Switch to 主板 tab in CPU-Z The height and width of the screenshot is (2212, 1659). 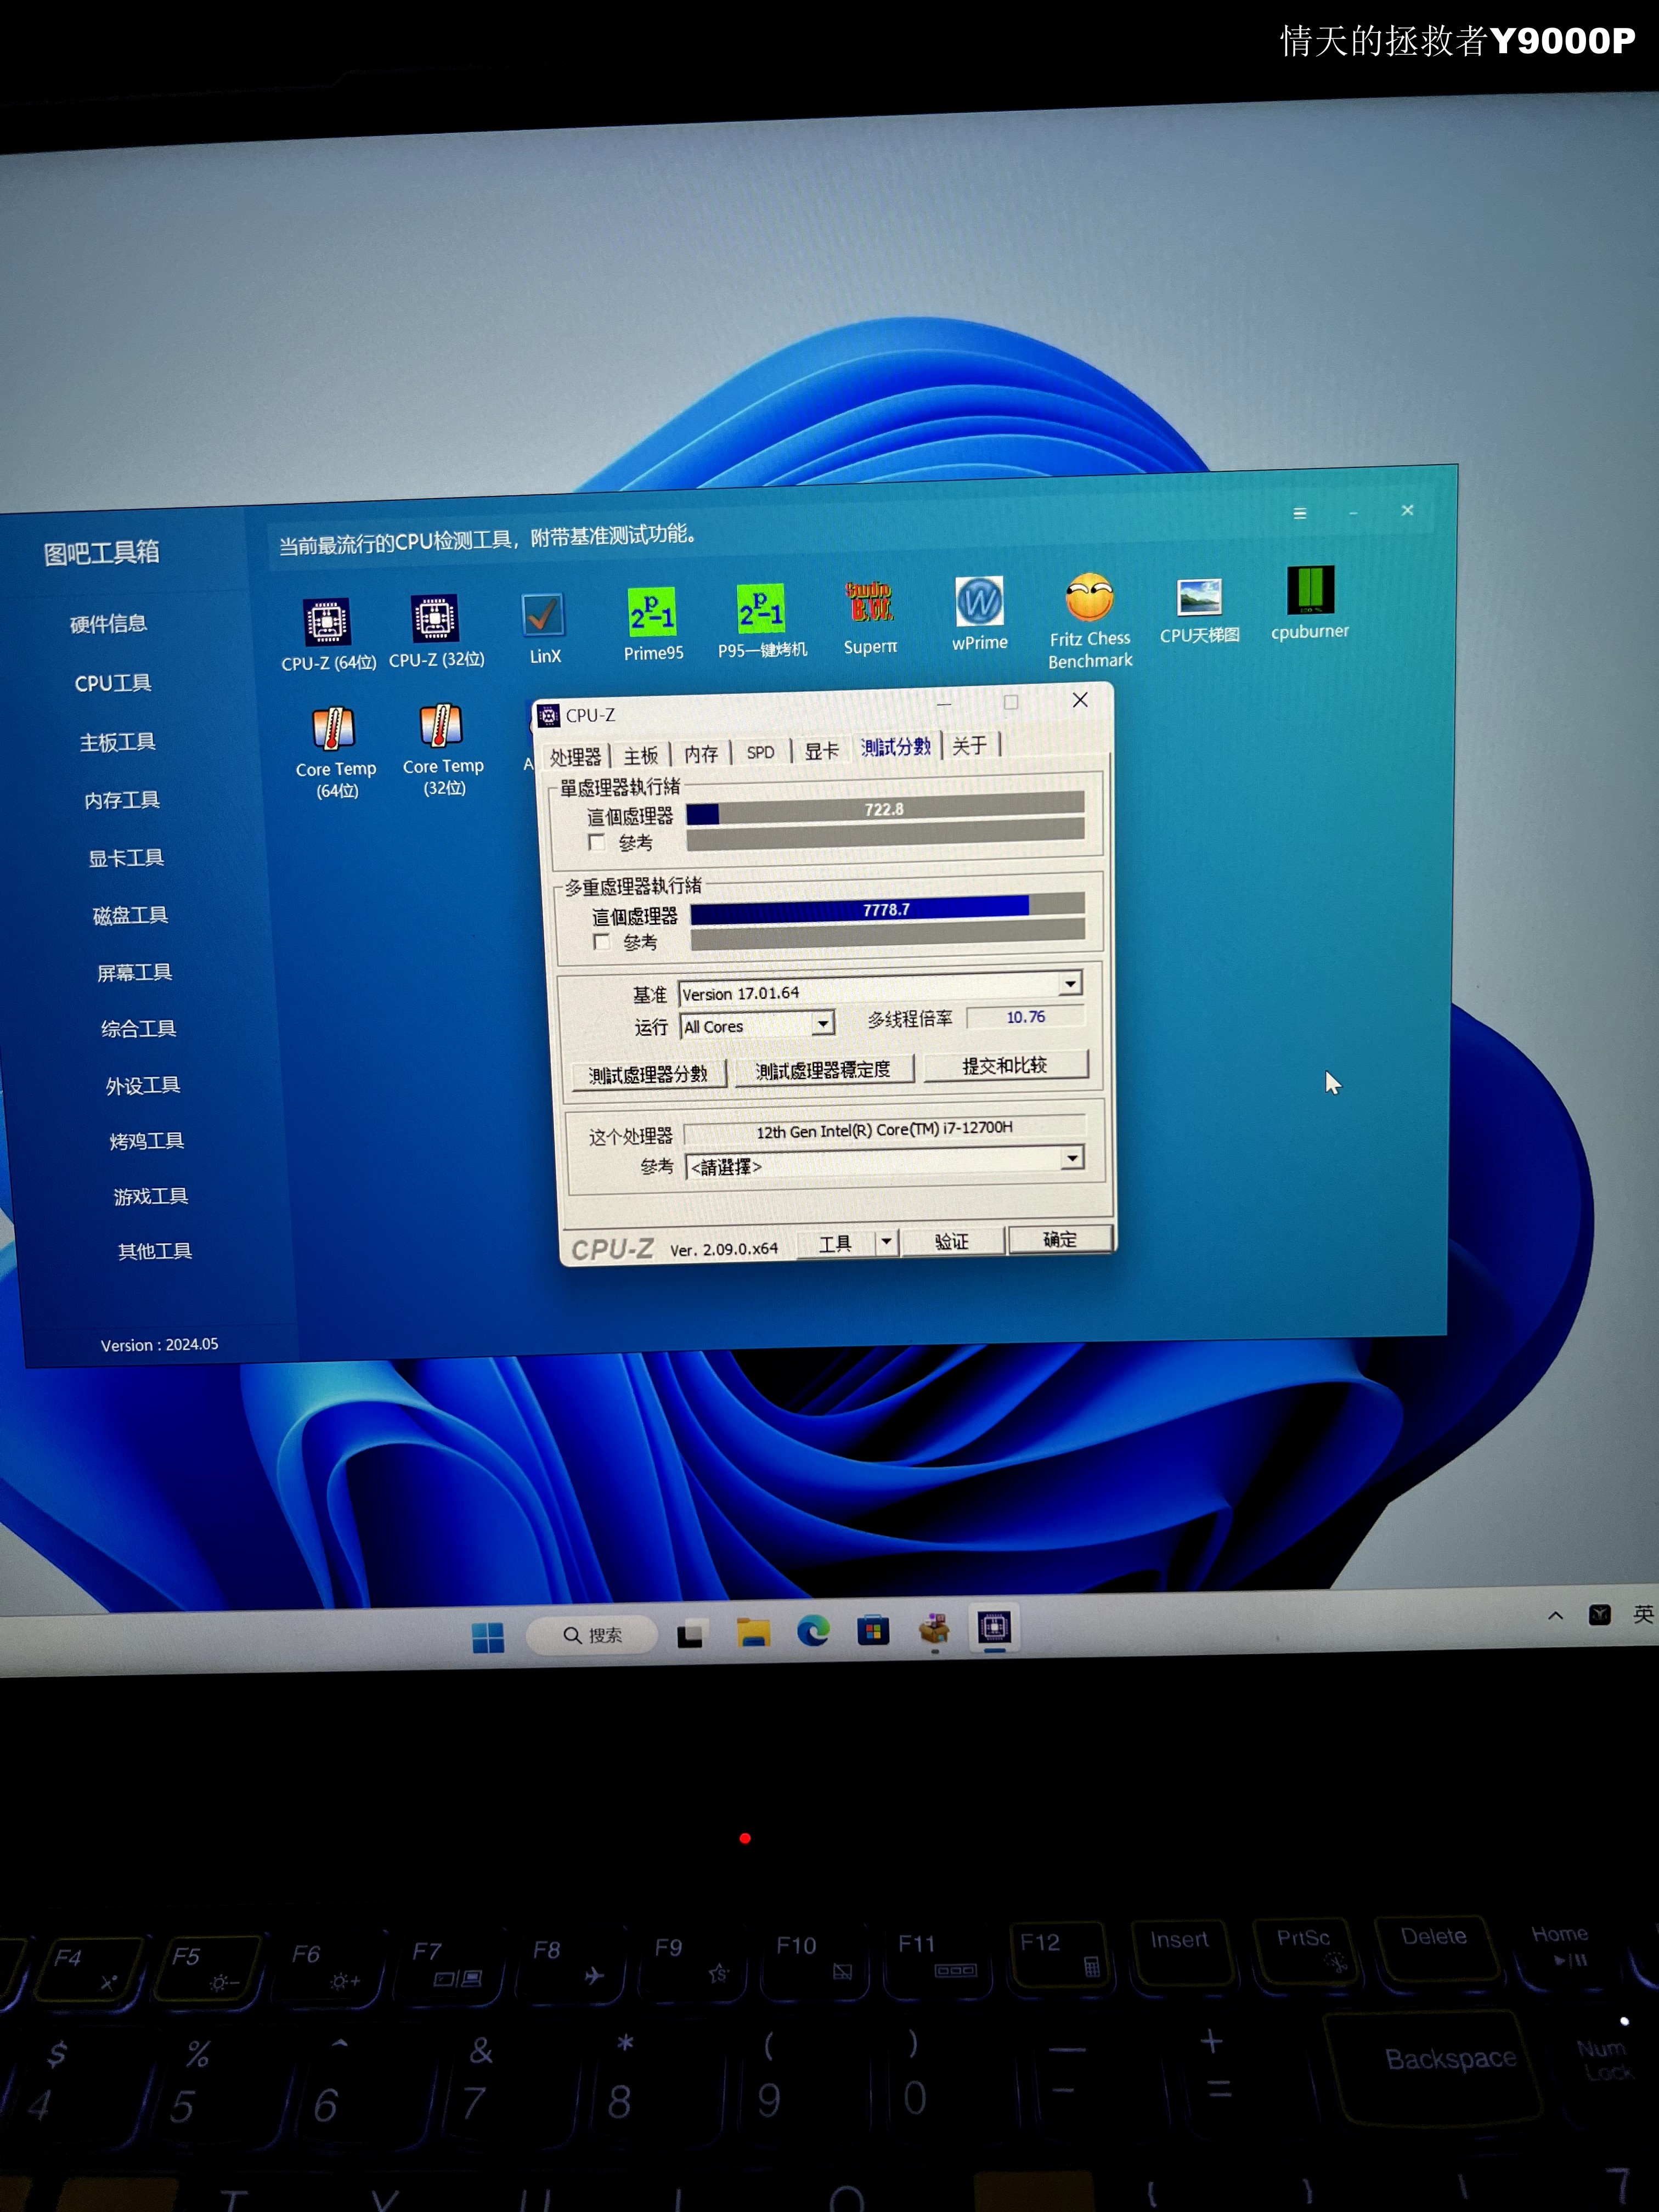click(x=641, y=755)
